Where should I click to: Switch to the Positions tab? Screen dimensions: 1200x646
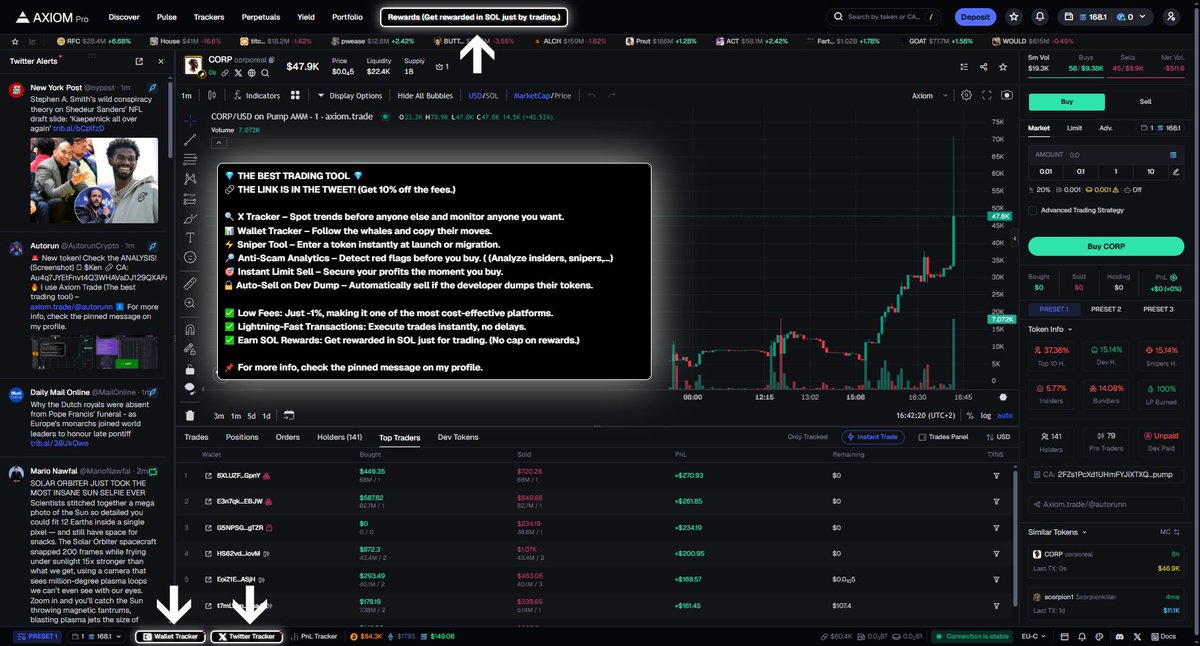[242, 437]
